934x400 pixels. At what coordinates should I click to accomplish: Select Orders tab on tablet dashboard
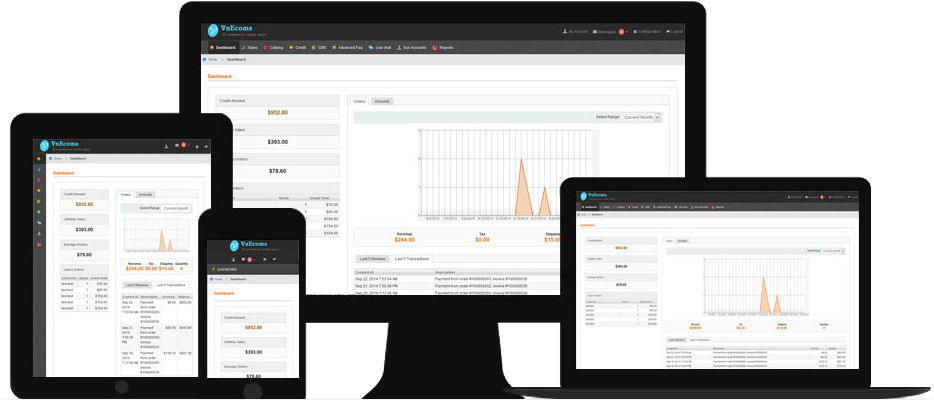point(126,195)
